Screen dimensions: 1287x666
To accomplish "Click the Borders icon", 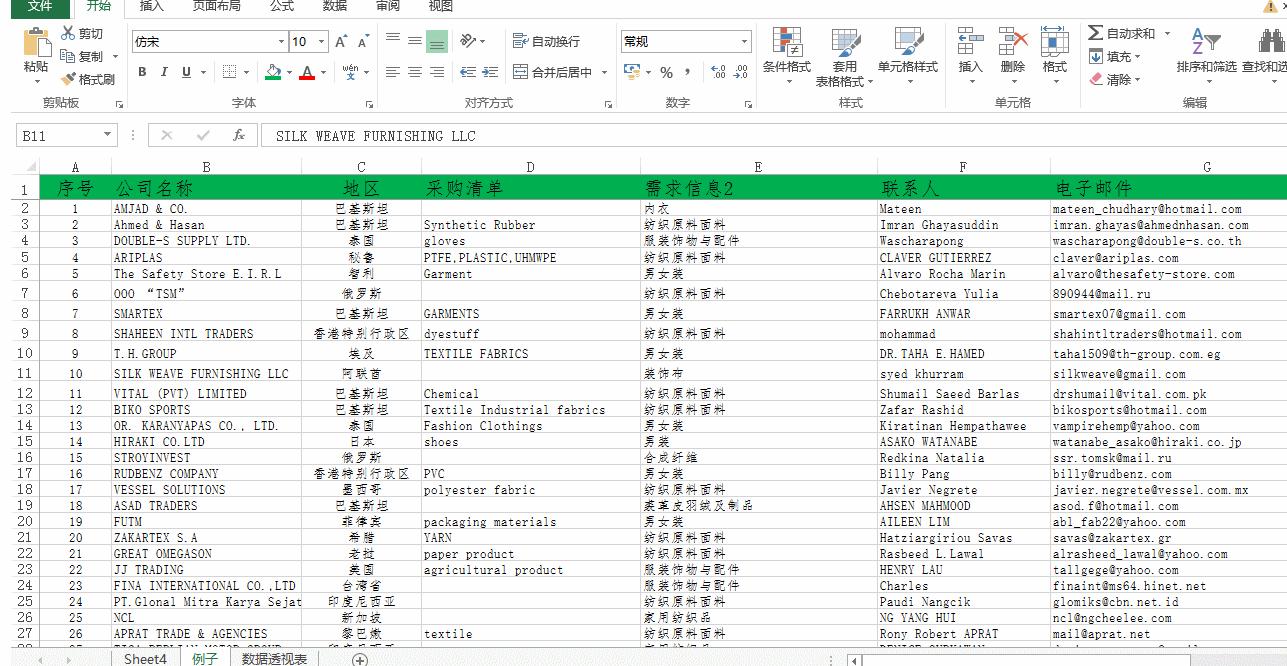I will (x=229, y=72).
